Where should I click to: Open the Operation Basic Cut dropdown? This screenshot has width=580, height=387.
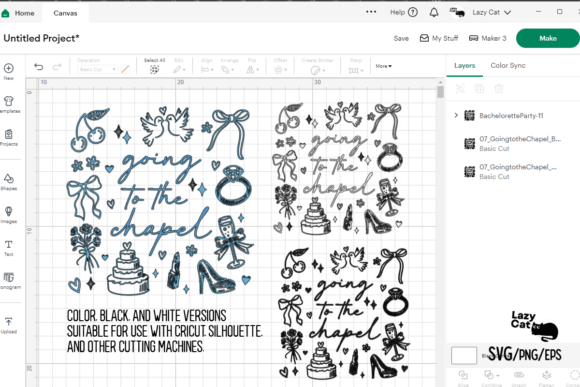(x=97, y=69)
